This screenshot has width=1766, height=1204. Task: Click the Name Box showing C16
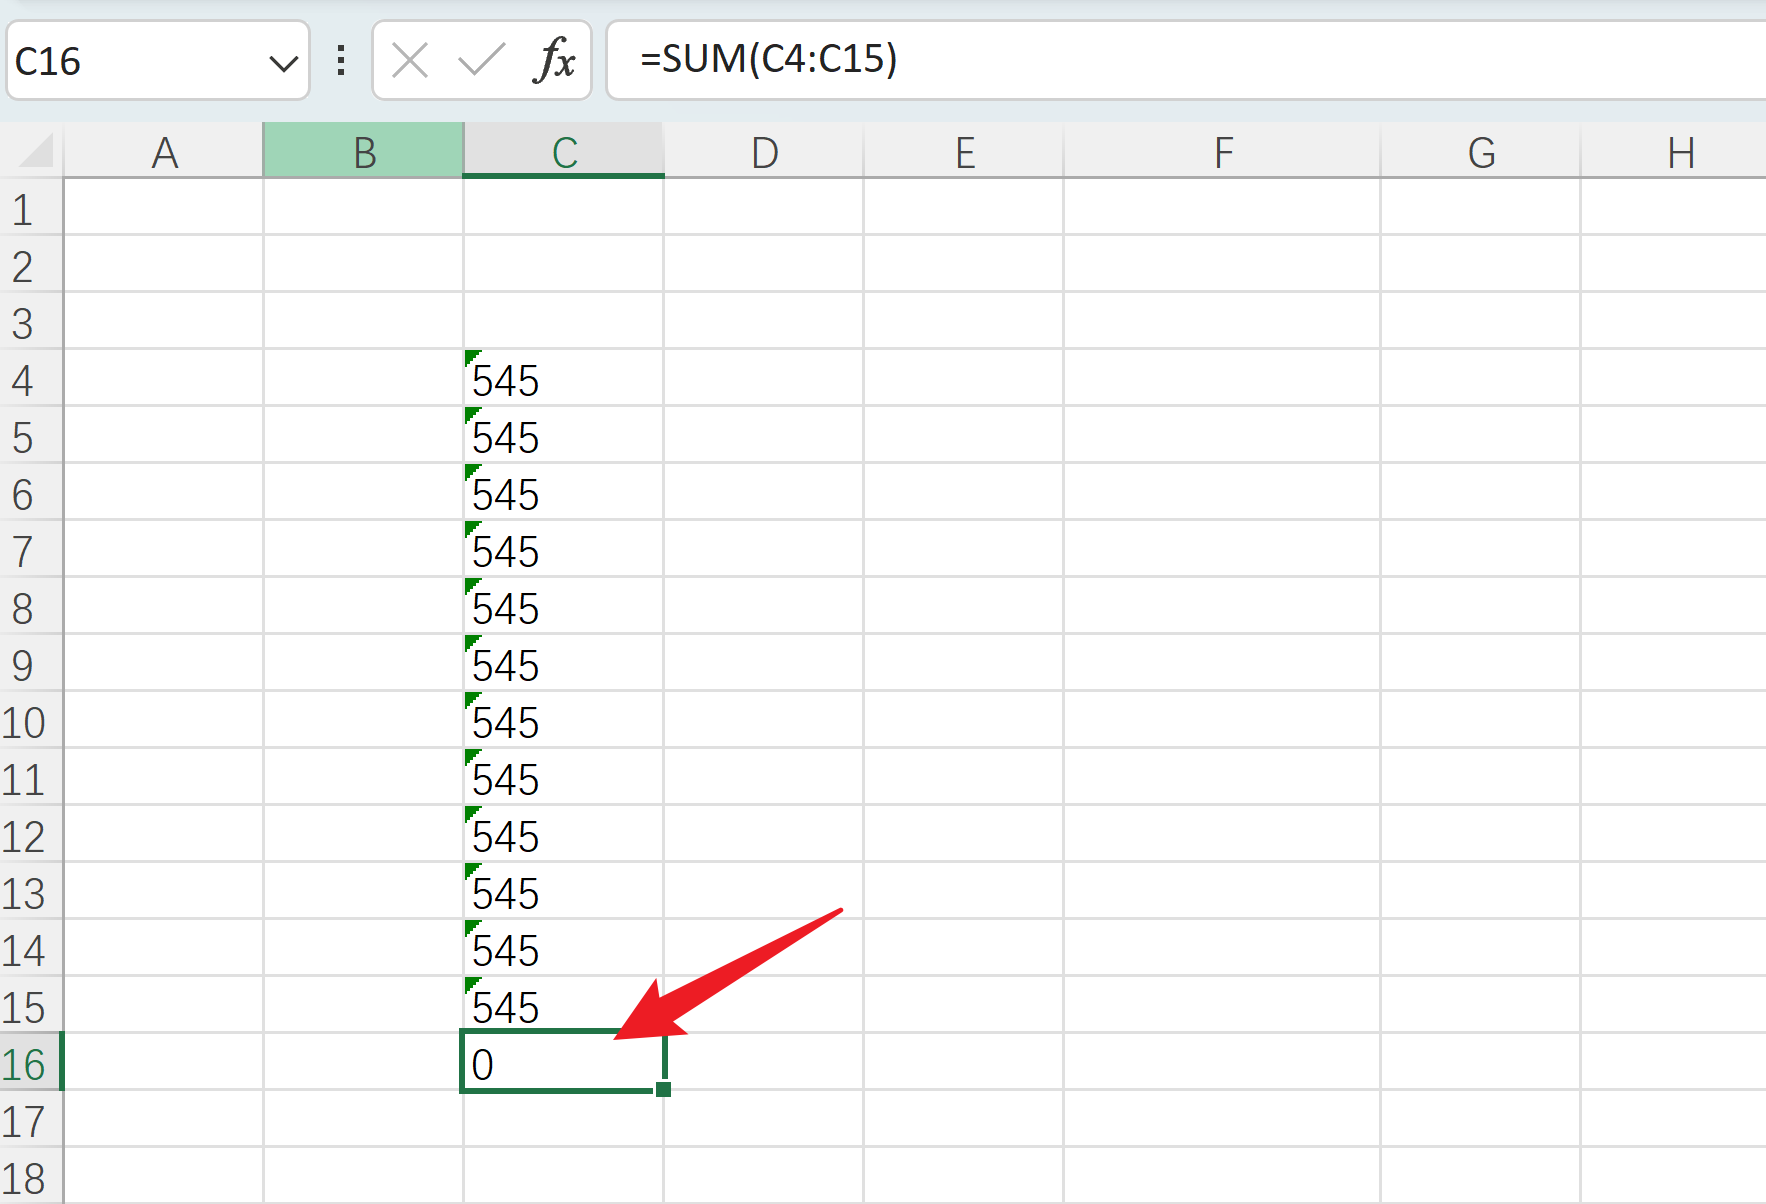pyautogui.click(x=130, y=61)
